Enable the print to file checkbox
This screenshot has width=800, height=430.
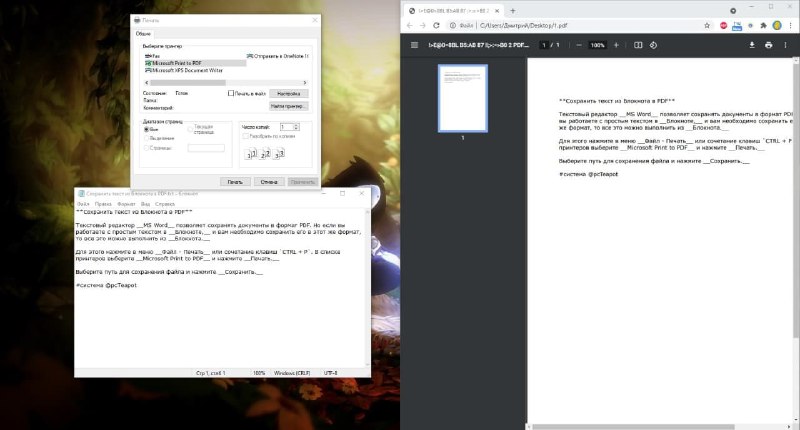pos(231,93)
